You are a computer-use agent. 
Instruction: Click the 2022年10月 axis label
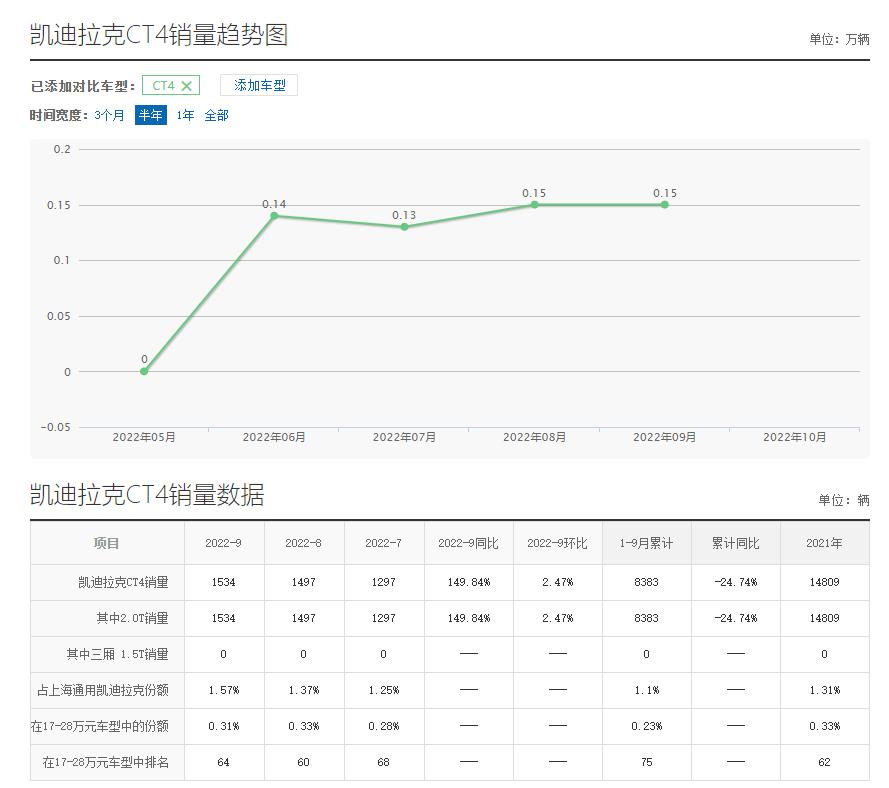coord(795,437)
